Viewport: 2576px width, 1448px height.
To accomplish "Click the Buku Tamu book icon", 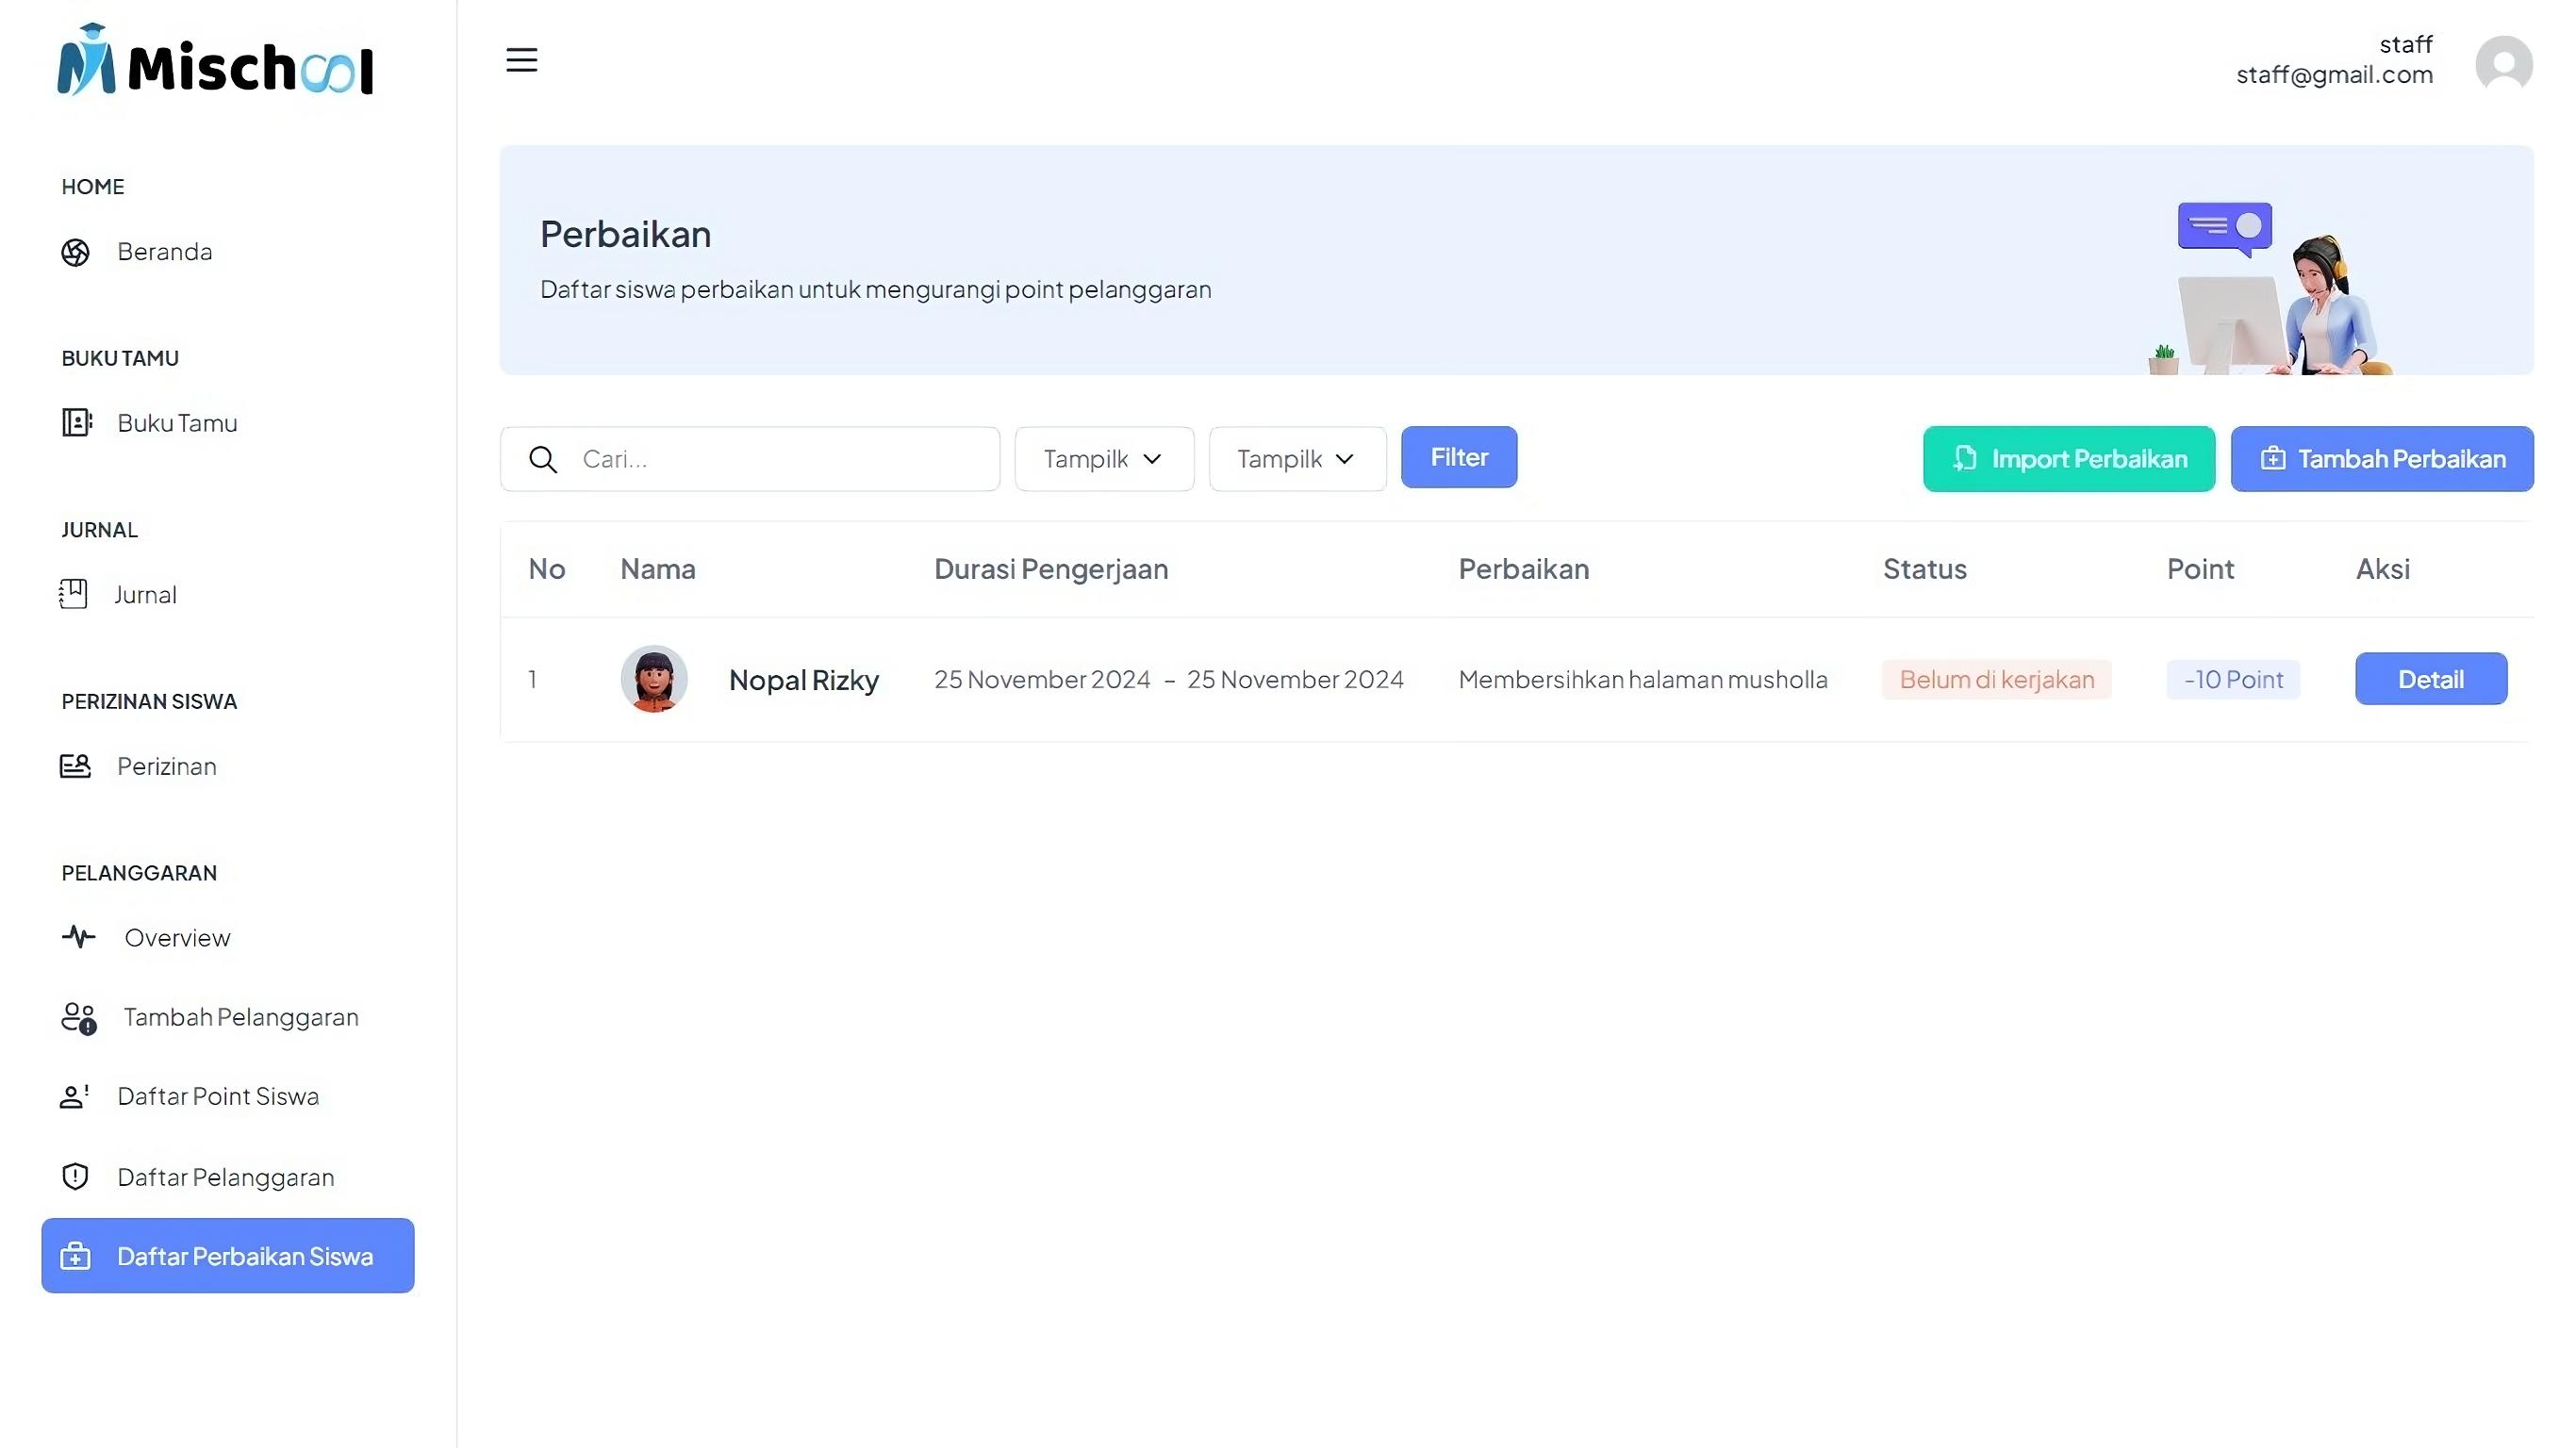I will click(x=76, y=423).
